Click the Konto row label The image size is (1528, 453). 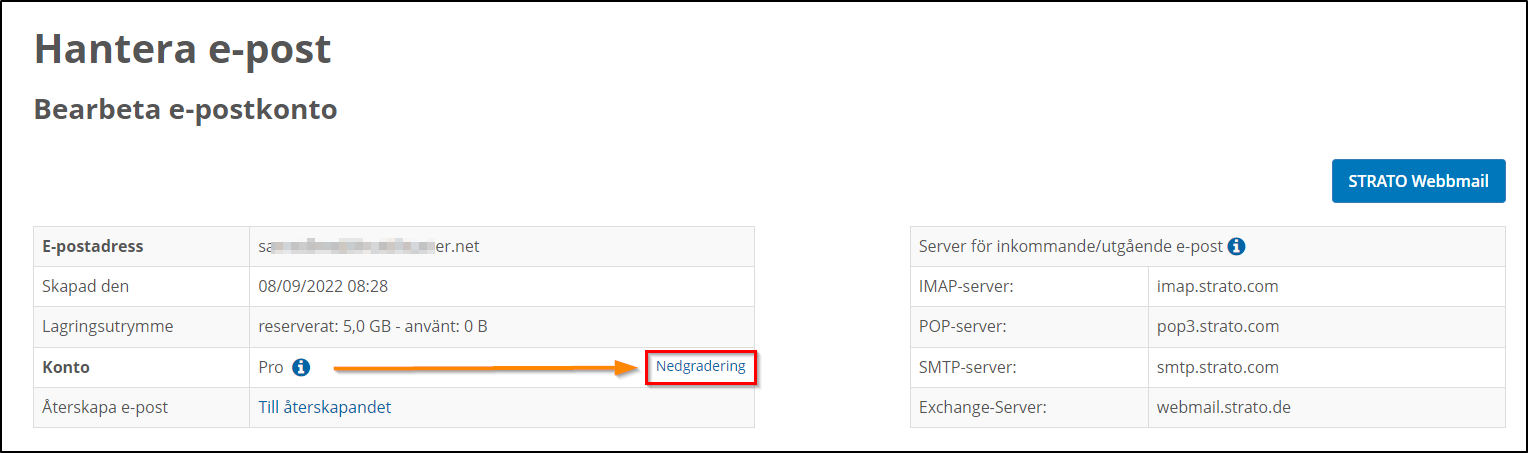click(66, 367)
